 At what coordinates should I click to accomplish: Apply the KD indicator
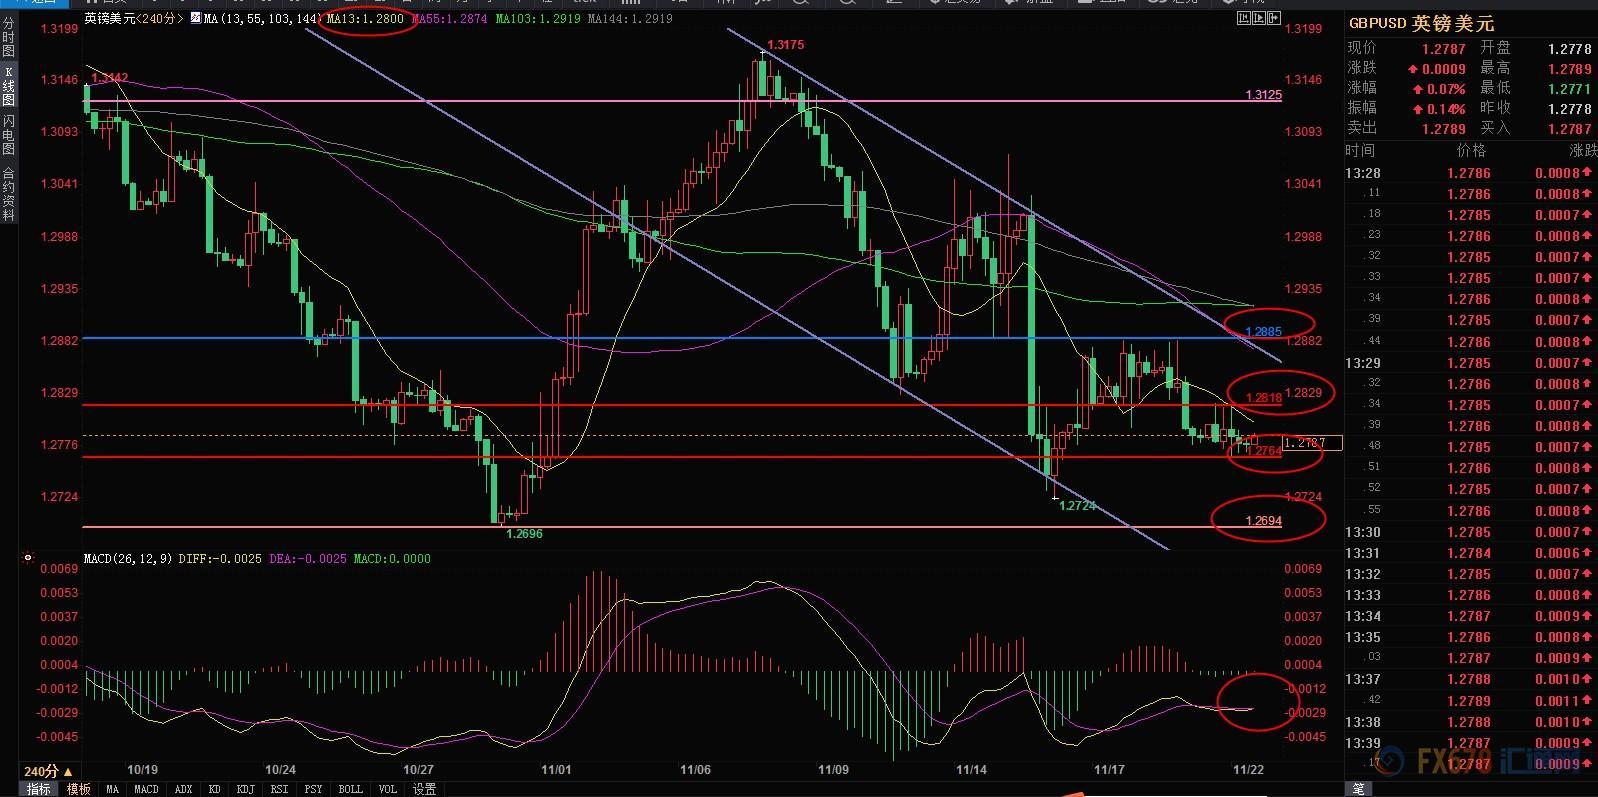pos(214,789)
